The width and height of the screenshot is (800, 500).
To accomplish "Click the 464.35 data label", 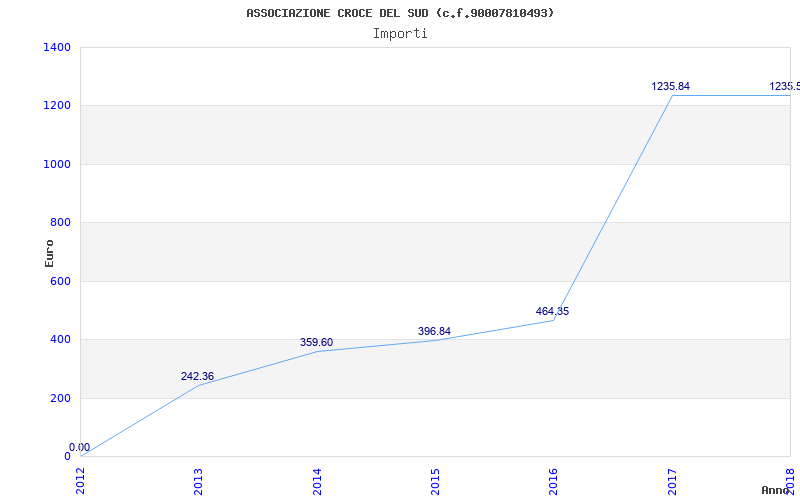I will [x=553, y=311].
